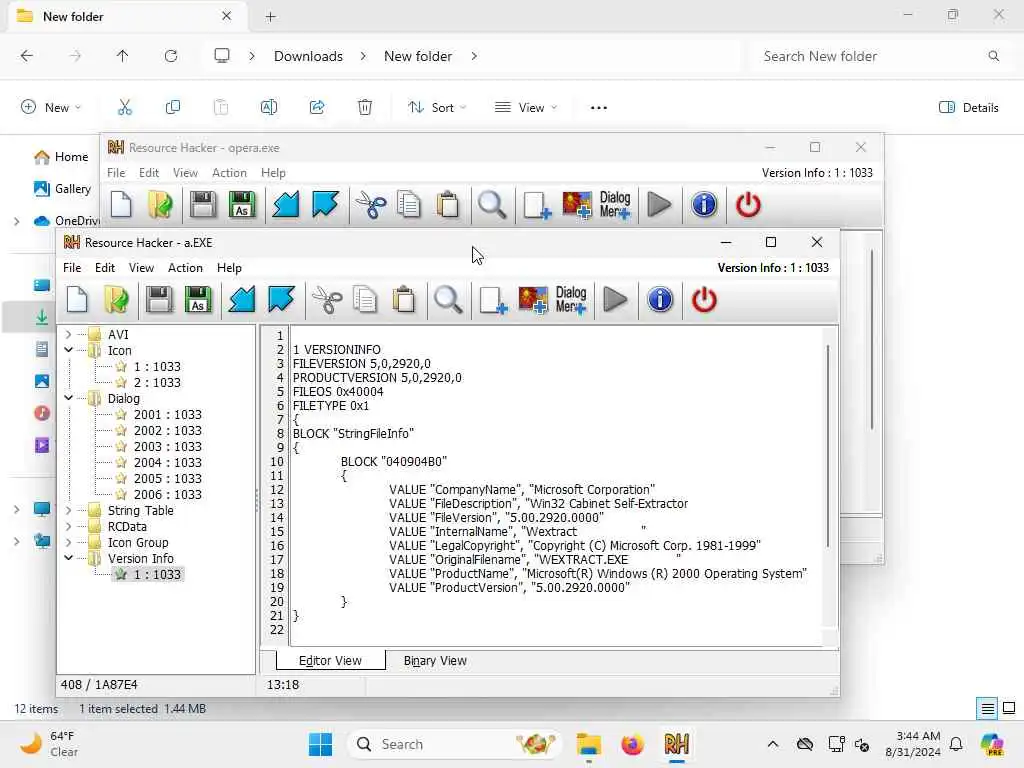Select Dialog resource 2006 : 1033
Viewport: 1024px width, 768px height.
(167, 494)
